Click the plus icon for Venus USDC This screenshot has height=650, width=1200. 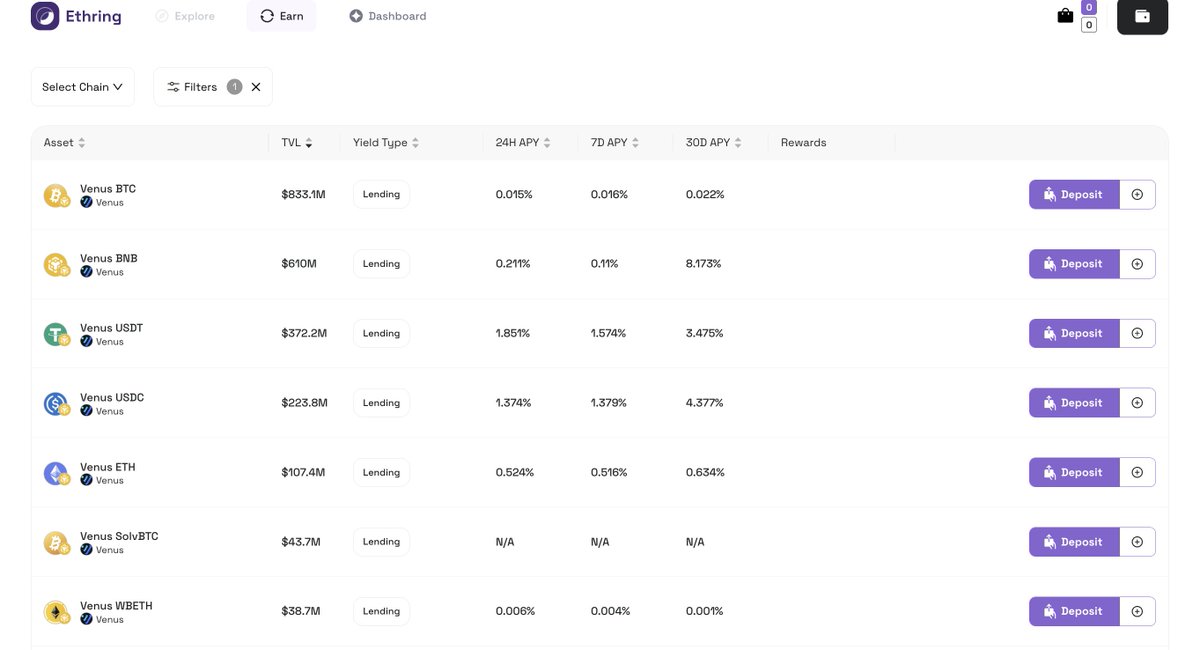(x=1137, y=403)
